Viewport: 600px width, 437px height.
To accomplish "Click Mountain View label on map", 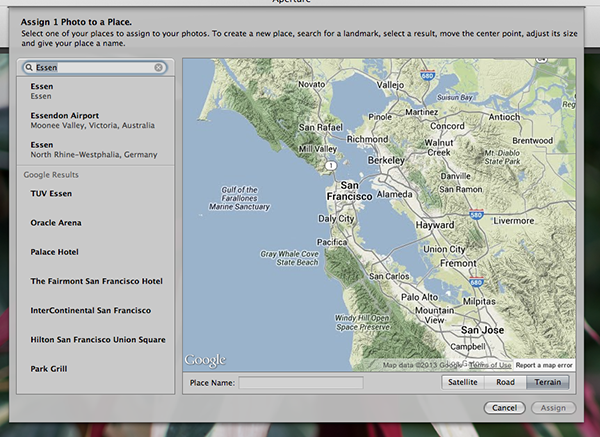I will [x=434, y=315].
